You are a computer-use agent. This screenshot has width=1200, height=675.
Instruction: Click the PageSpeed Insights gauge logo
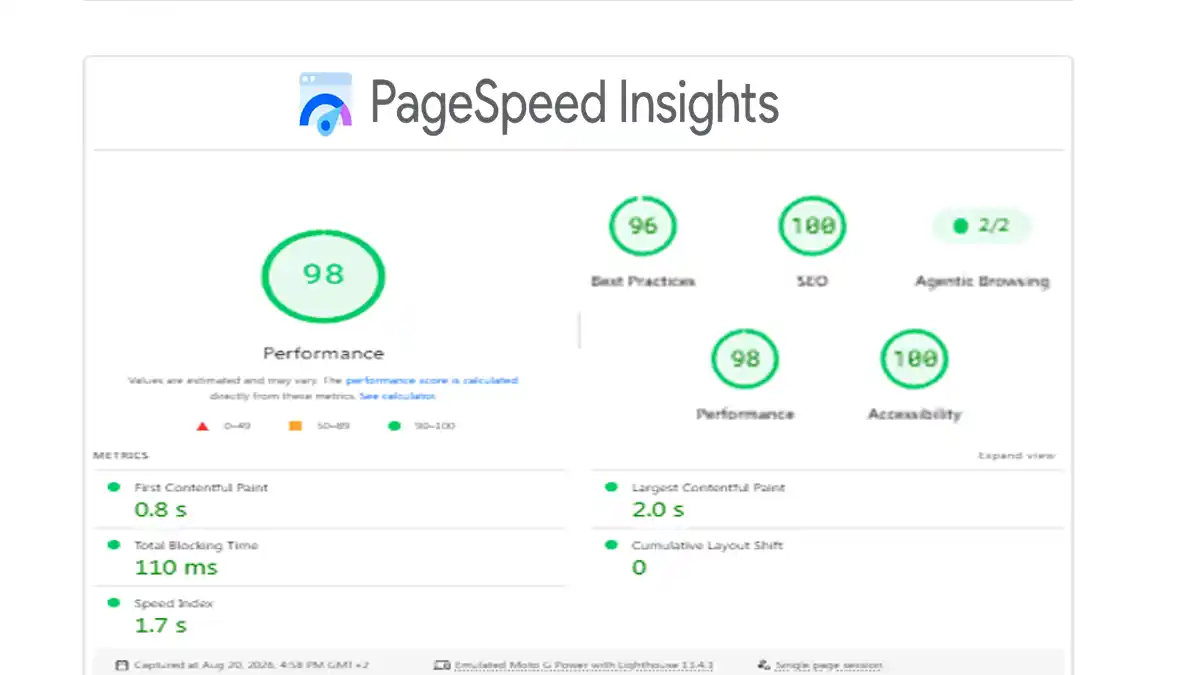tap(326, 103)
